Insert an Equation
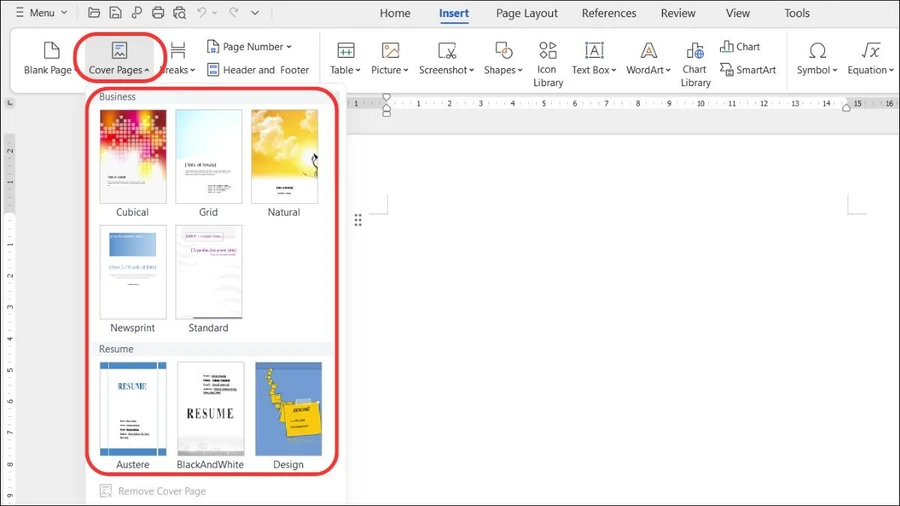The width and height of the screenshot is (900, 506). coord(871,58)
